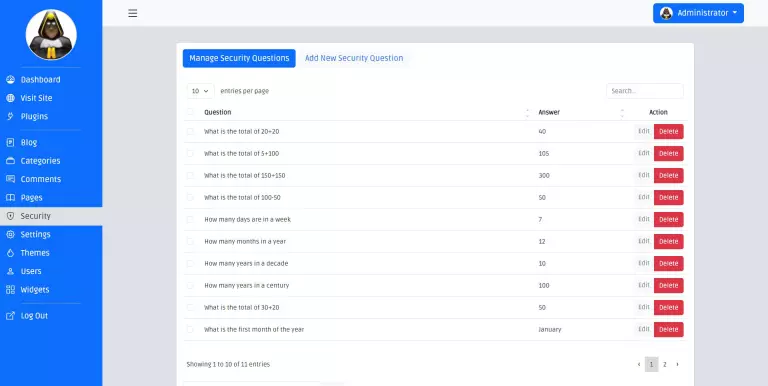Delete the 'months in a year' question
This screenshot has height=386, width=768.
tap(669, 241)
